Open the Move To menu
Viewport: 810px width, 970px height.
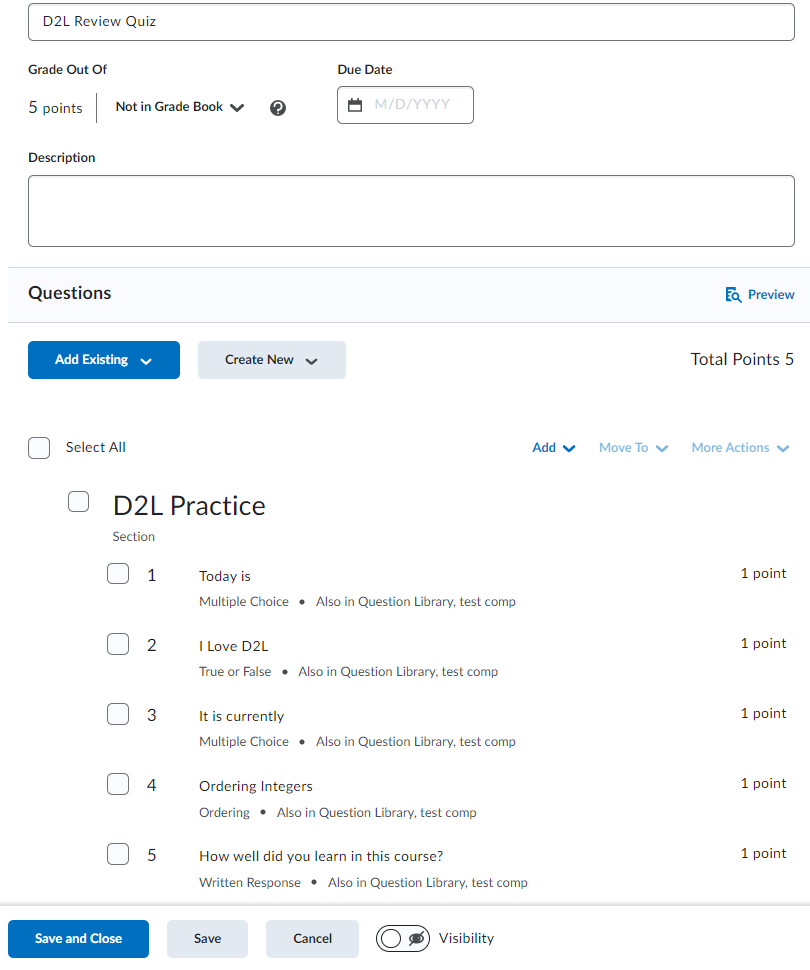(633, 448)
